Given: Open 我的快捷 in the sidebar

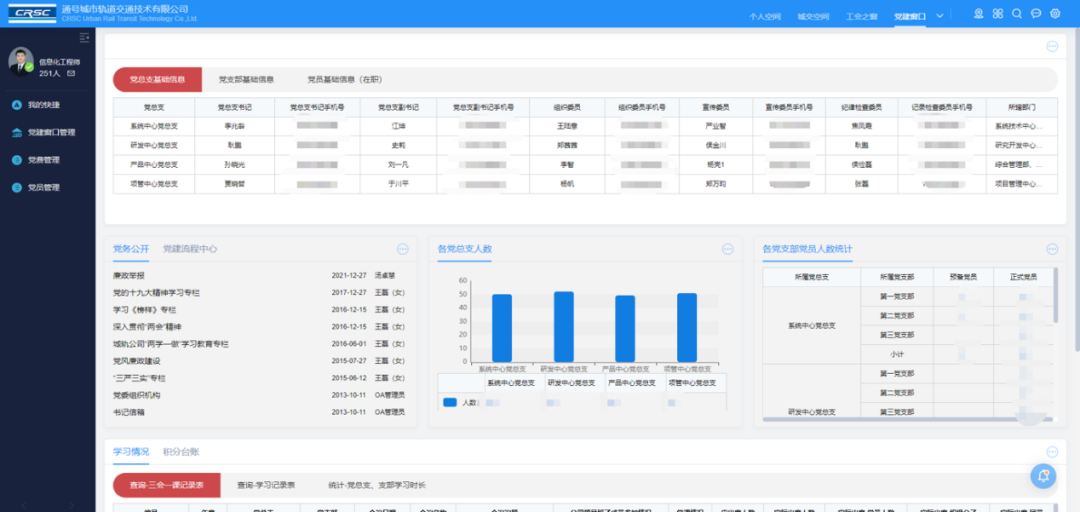Looking at the screenshot, I should [43, 105].
